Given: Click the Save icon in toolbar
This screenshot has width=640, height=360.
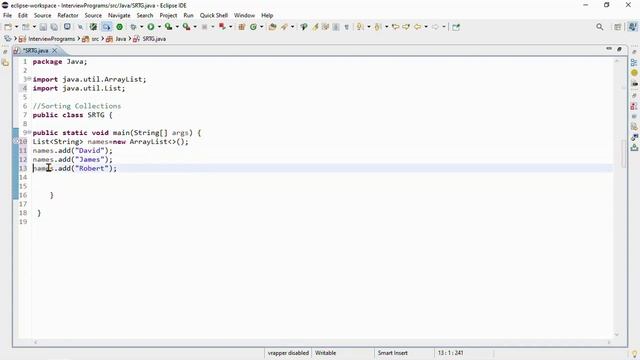Looking at the screenshot, I should (x=43, y=27).
